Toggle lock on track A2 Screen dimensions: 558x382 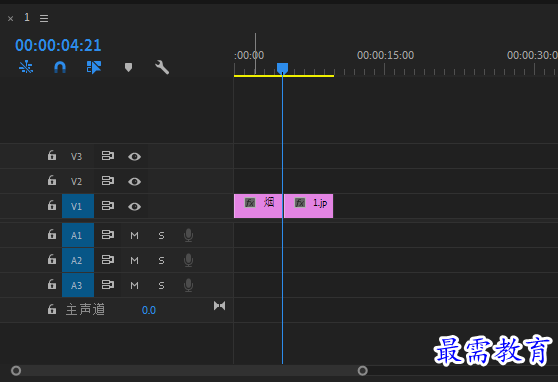point(52,260)
